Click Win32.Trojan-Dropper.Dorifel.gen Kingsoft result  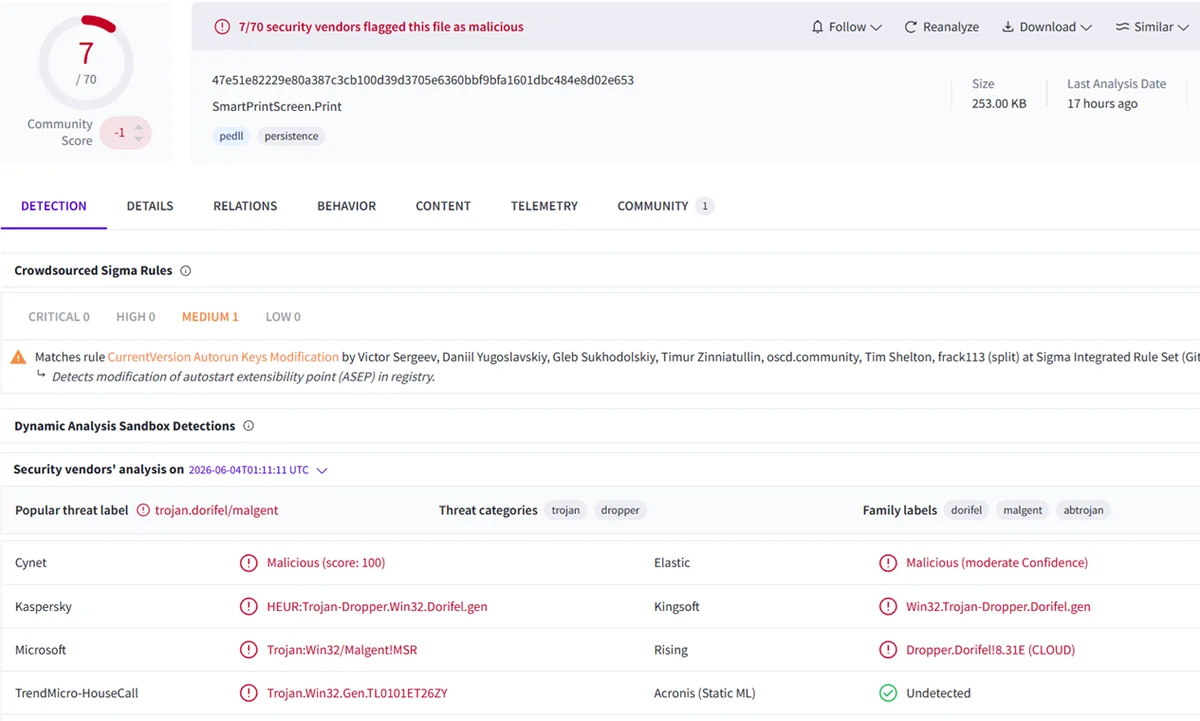[998, 607]
